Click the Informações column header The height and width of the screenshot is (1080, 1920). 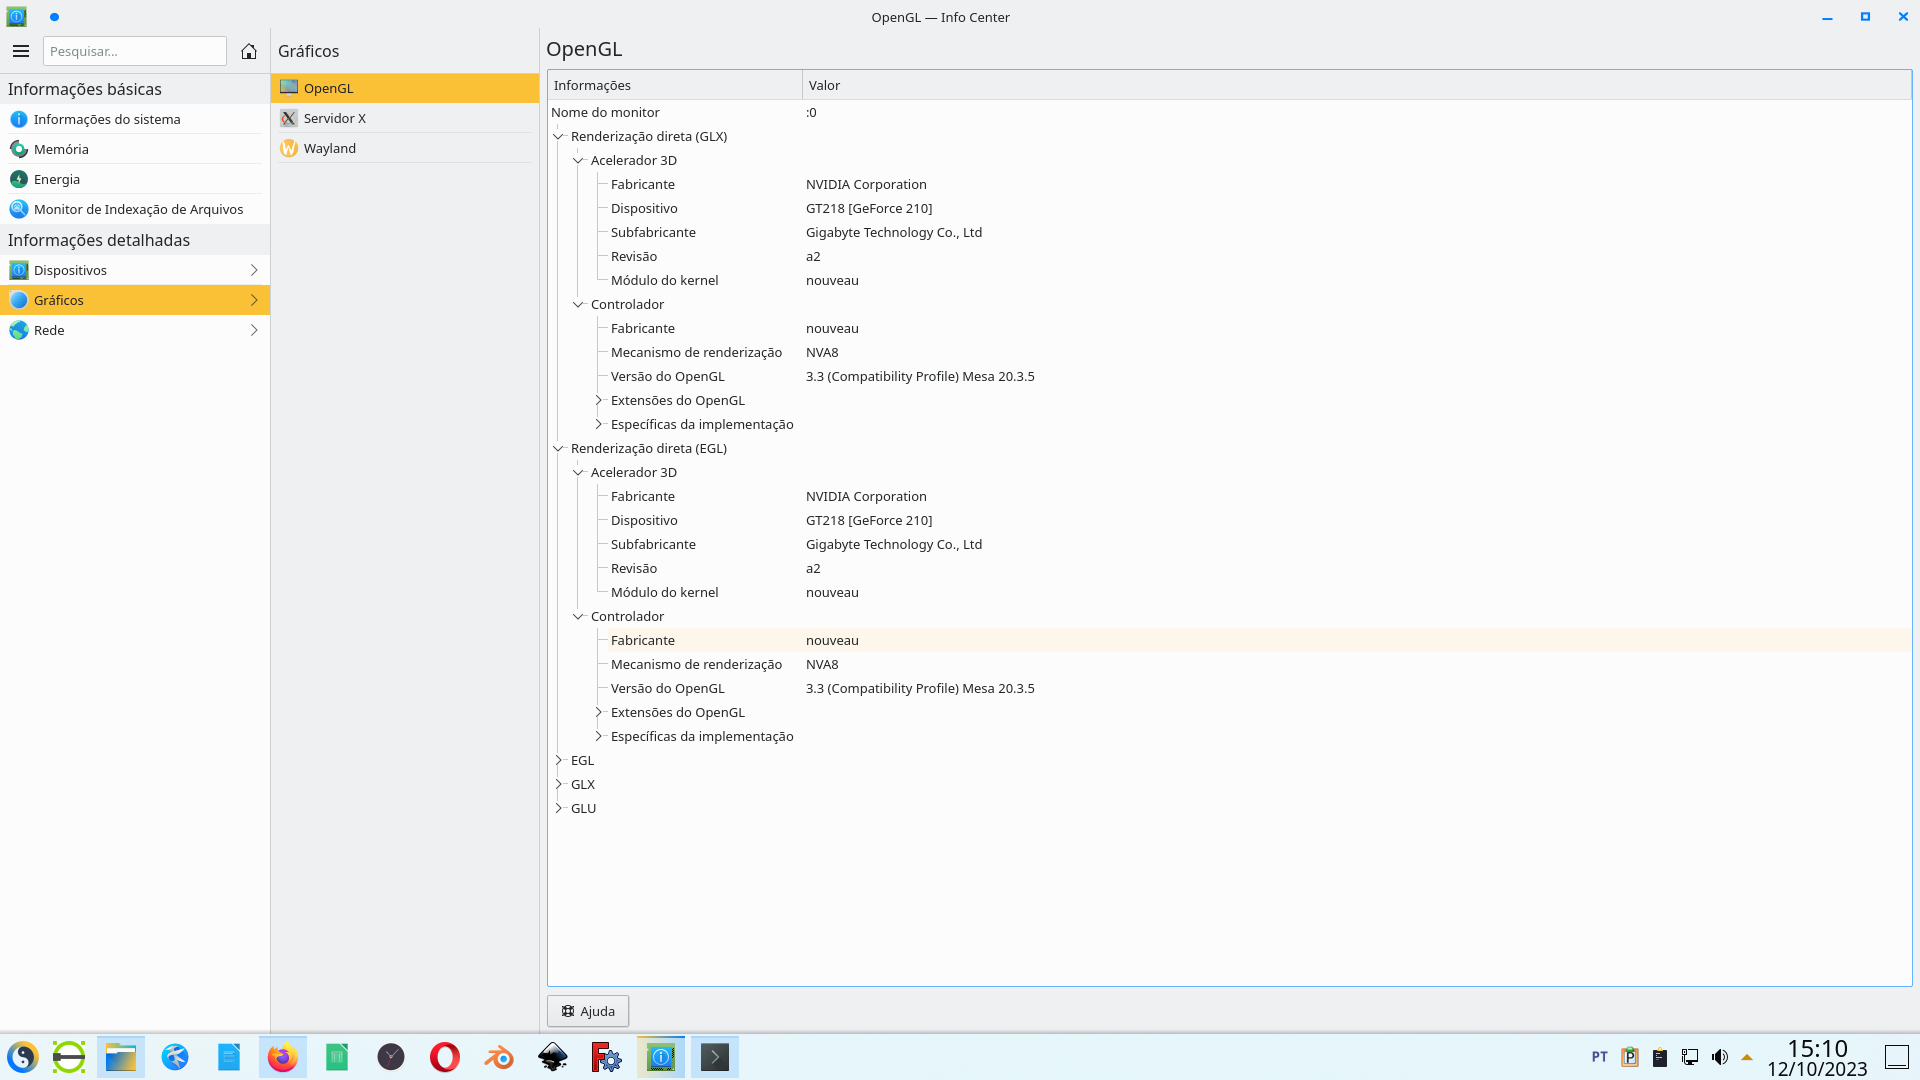point(675,85)
